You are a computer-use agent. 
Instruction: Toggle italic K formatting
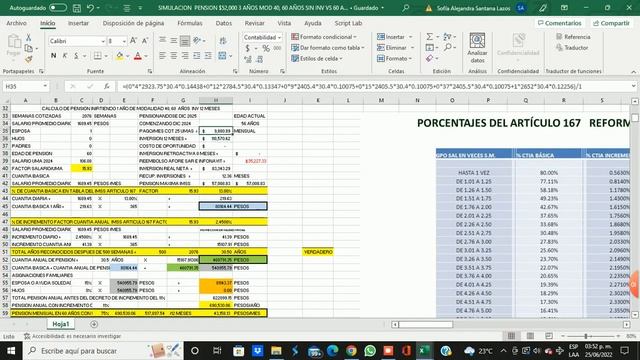point(64,56)
